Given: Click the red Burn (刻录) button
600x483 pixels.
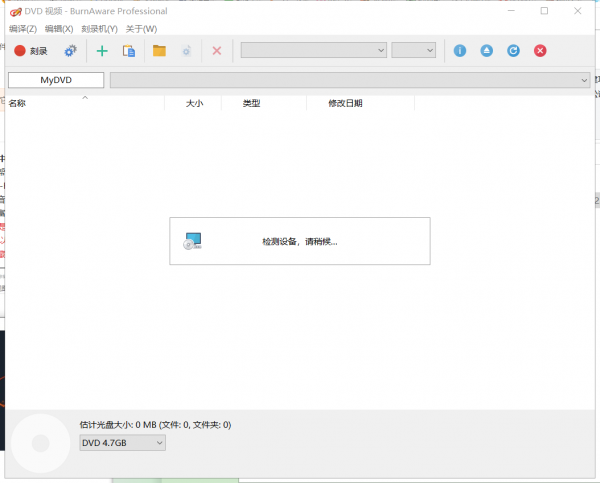Looking at the screenshot, I should pyautogui.click(x=31, y=51).
